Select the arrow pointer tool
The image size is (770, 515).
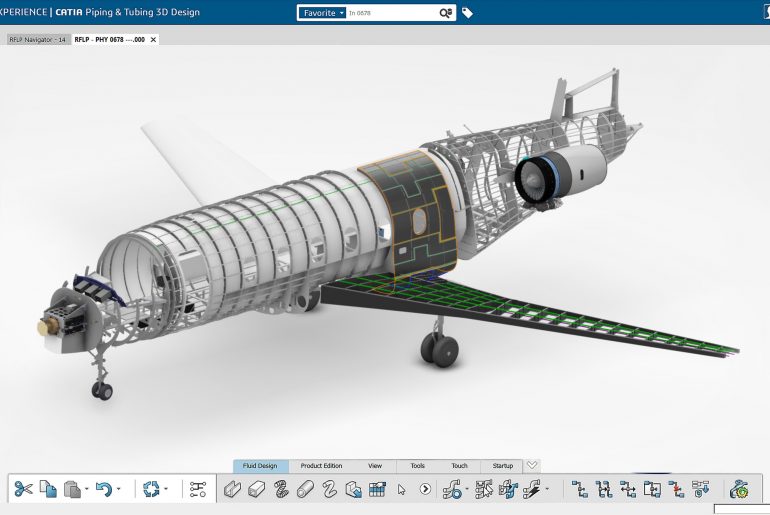tap(402, 489)
